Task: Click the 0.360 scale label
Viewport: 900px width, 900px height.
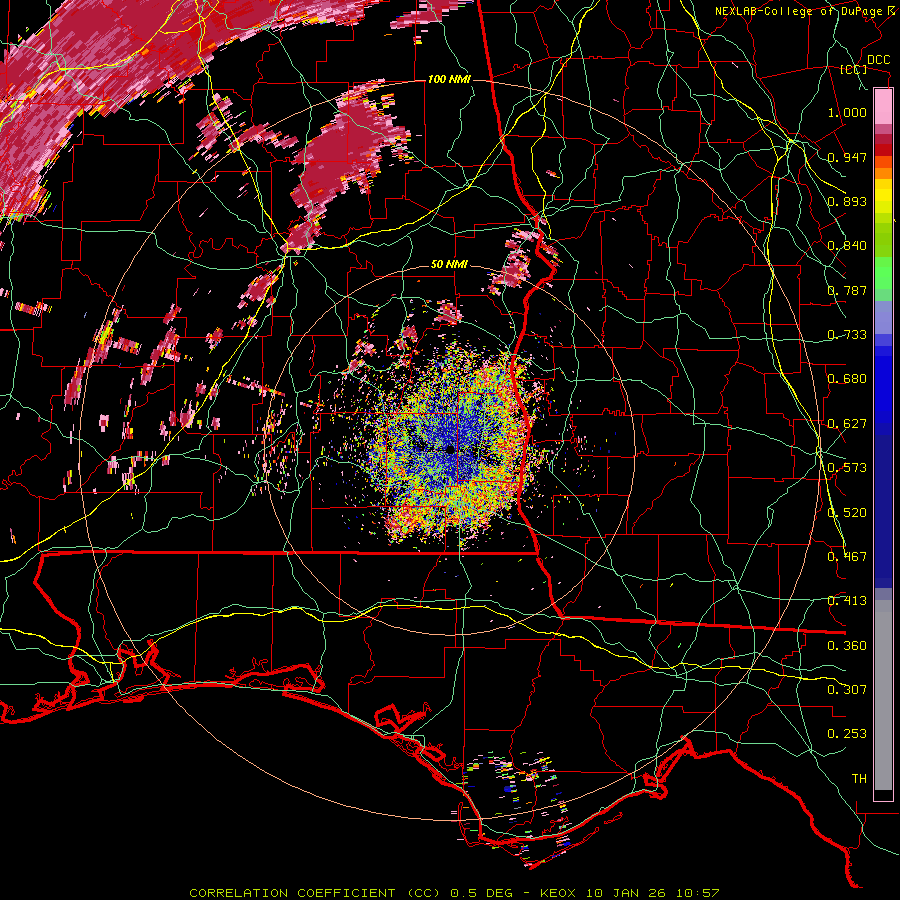Action: 847,646
